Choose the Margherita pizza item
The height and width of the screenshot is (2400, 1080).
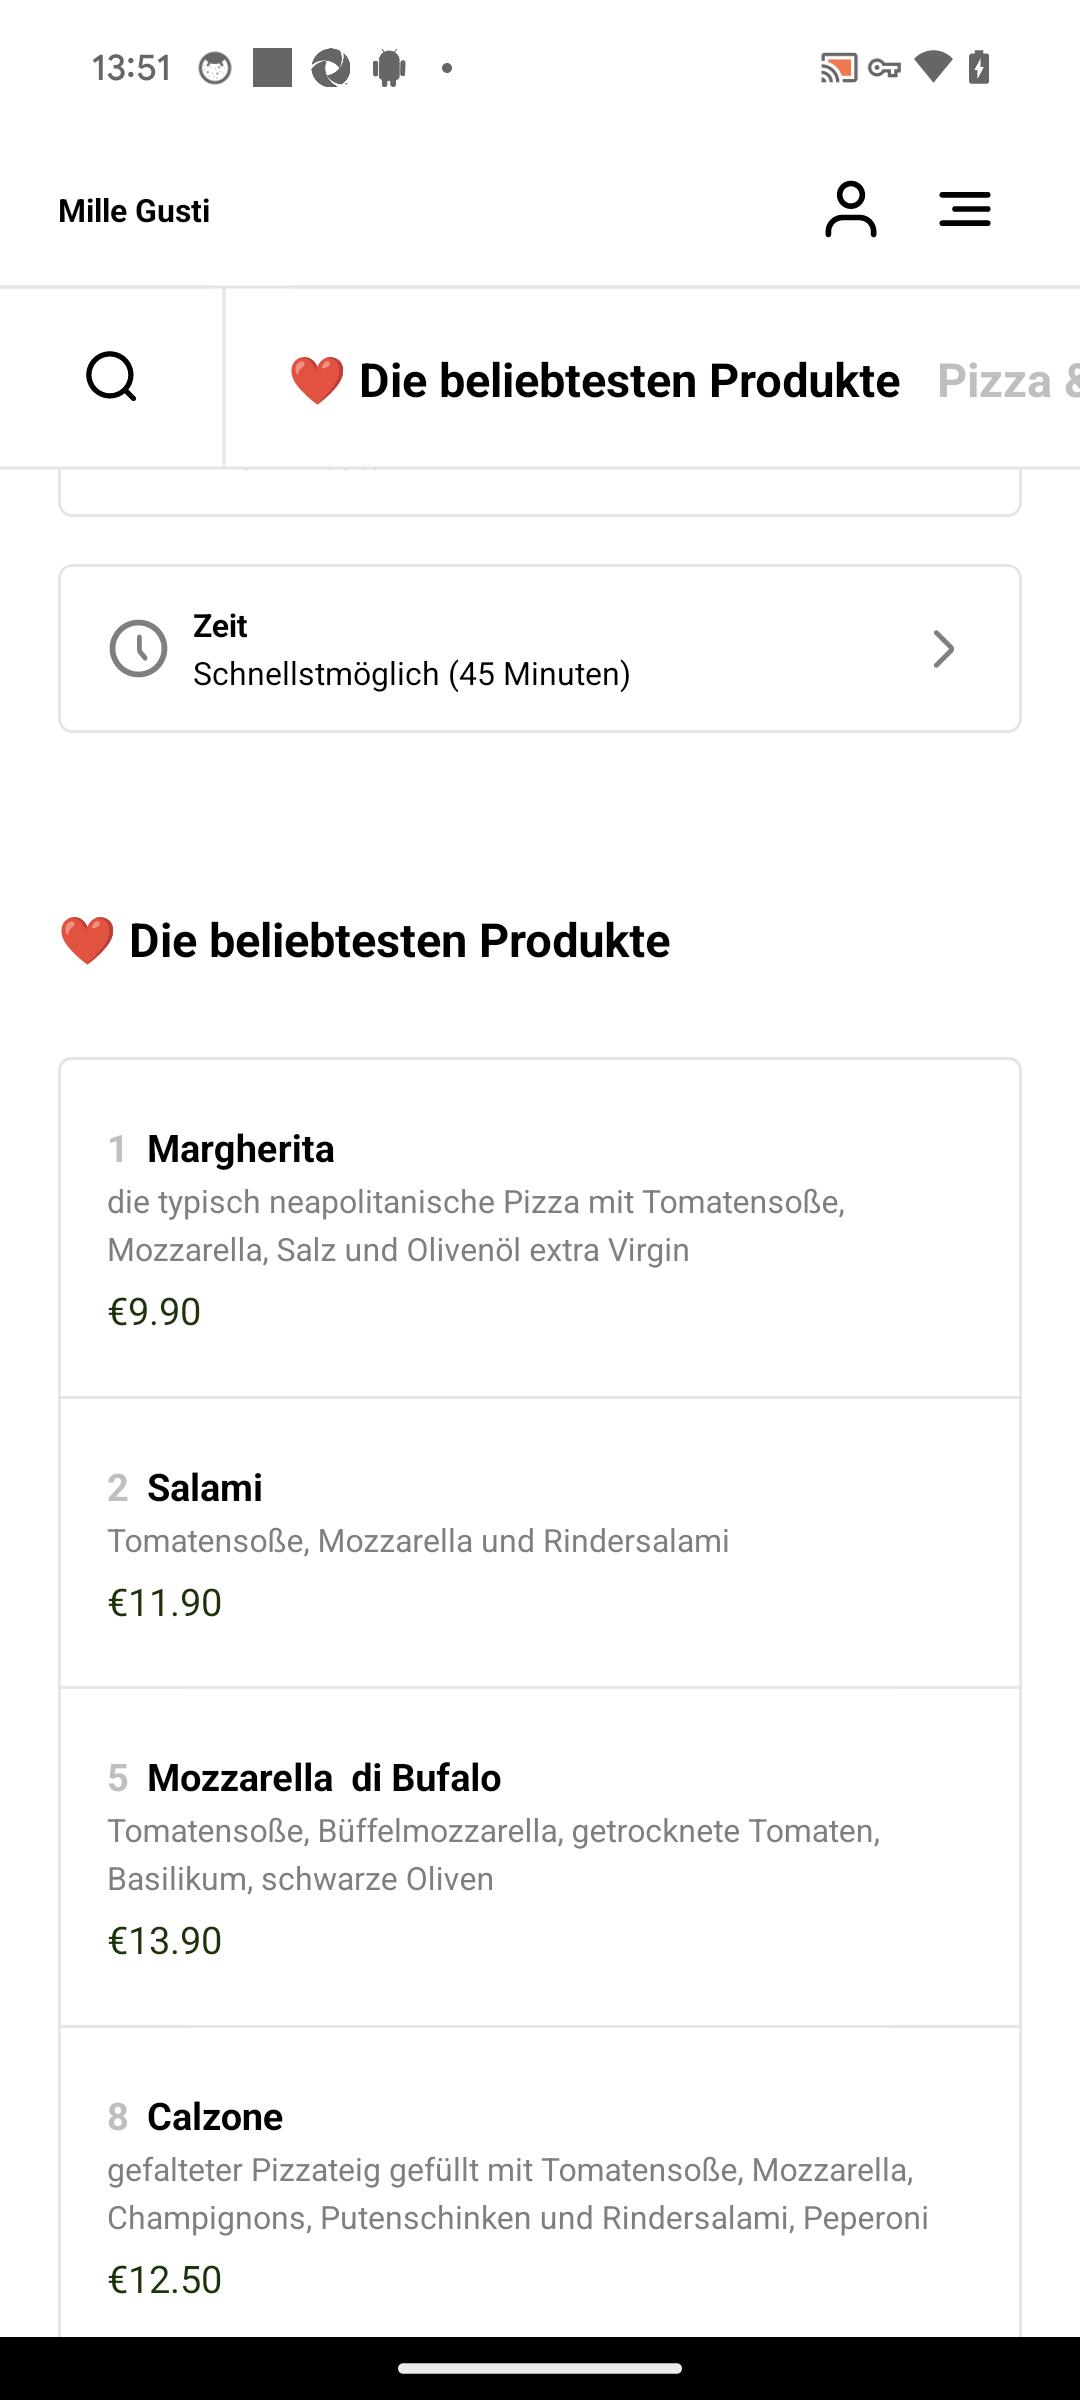540,1229
